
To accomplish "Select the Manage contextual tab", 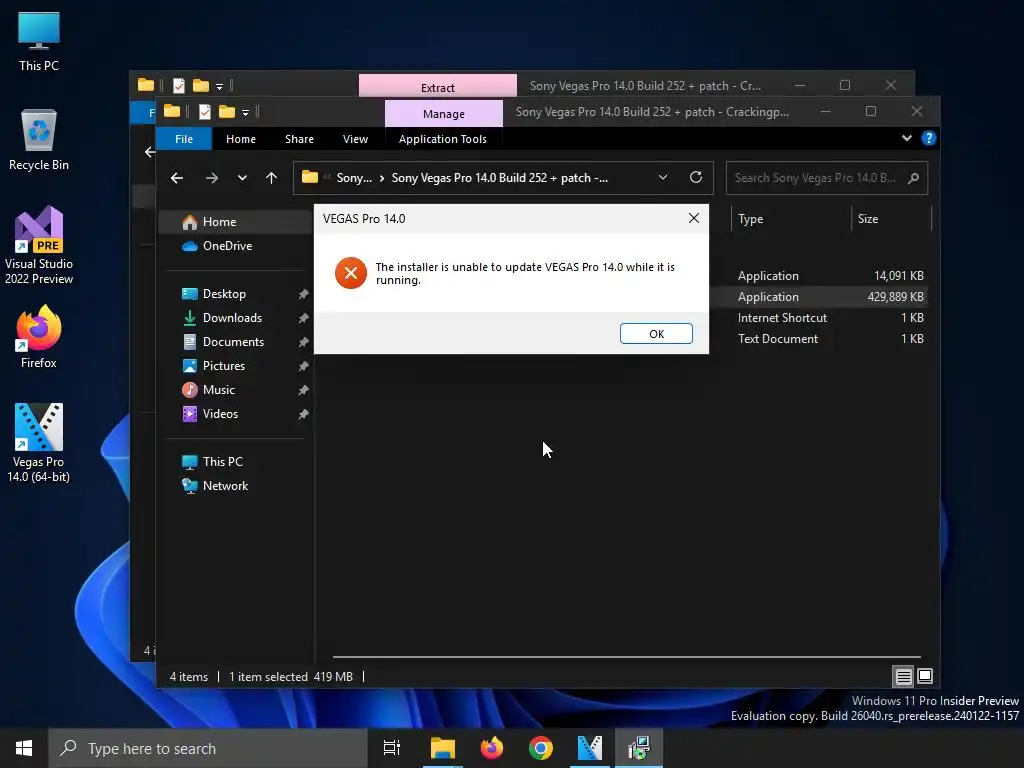I will coord(443,114).
